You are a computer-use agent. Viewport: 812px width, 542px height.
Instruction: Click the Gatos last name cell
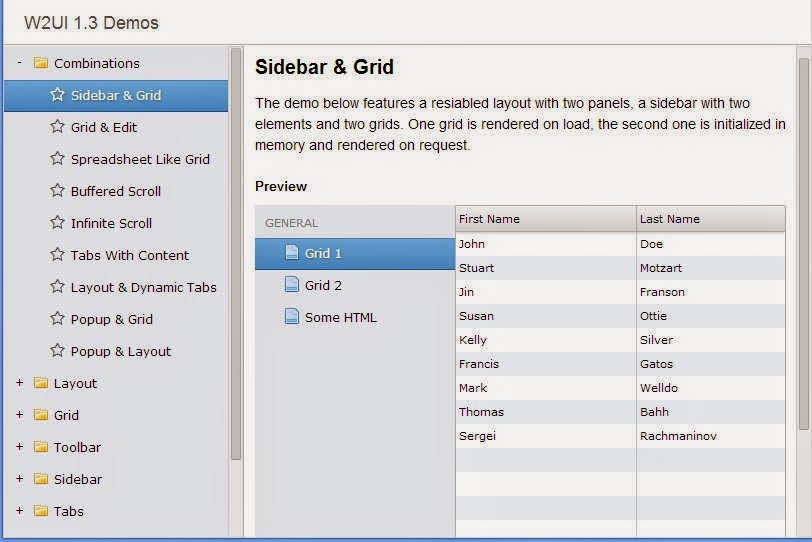tap(711, 364)
